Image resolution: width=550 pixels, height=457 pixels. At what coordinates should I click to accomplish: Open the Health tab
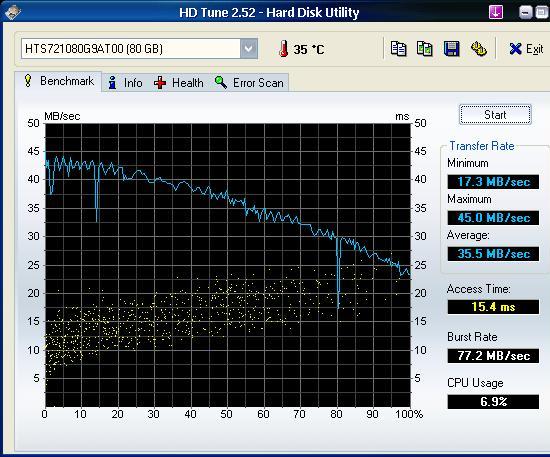point(179,83)
